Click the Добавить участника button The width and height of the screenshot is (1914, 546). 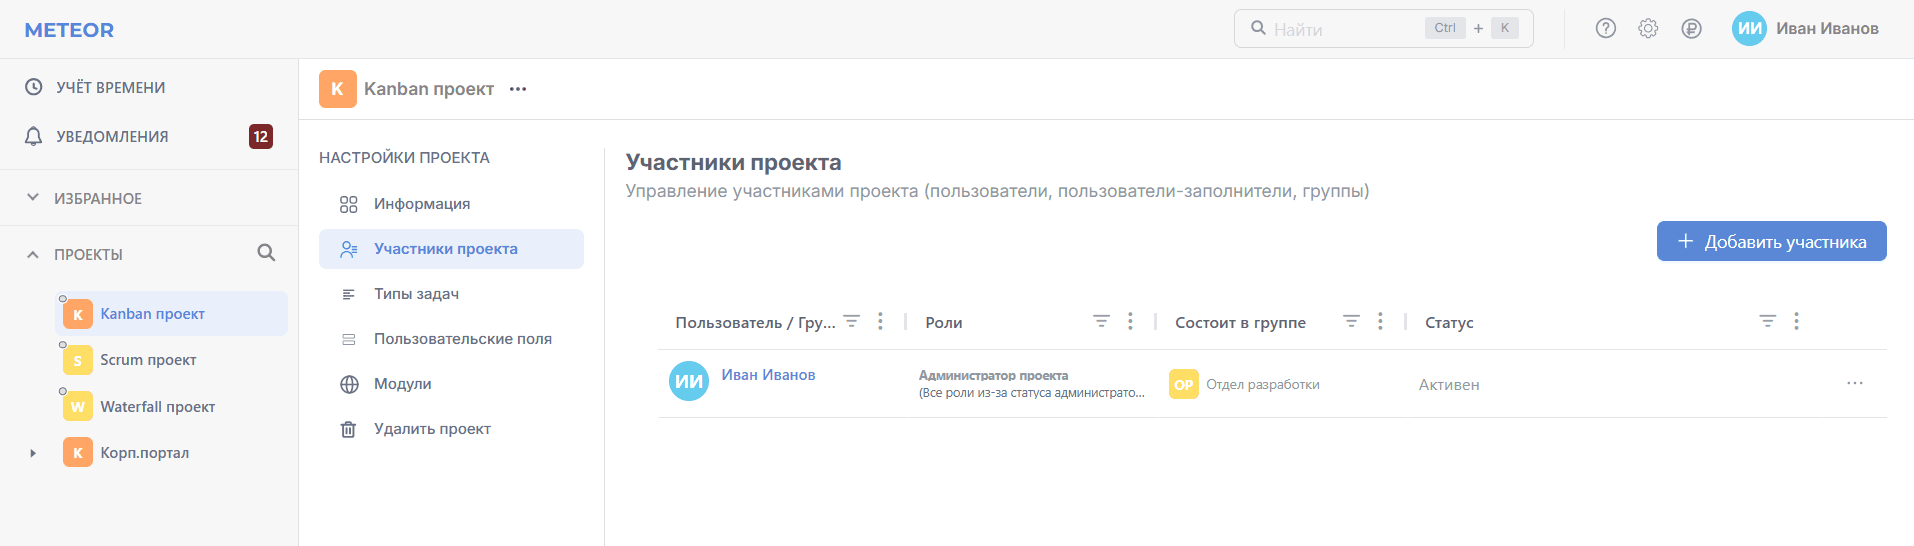click(1771, 241)
